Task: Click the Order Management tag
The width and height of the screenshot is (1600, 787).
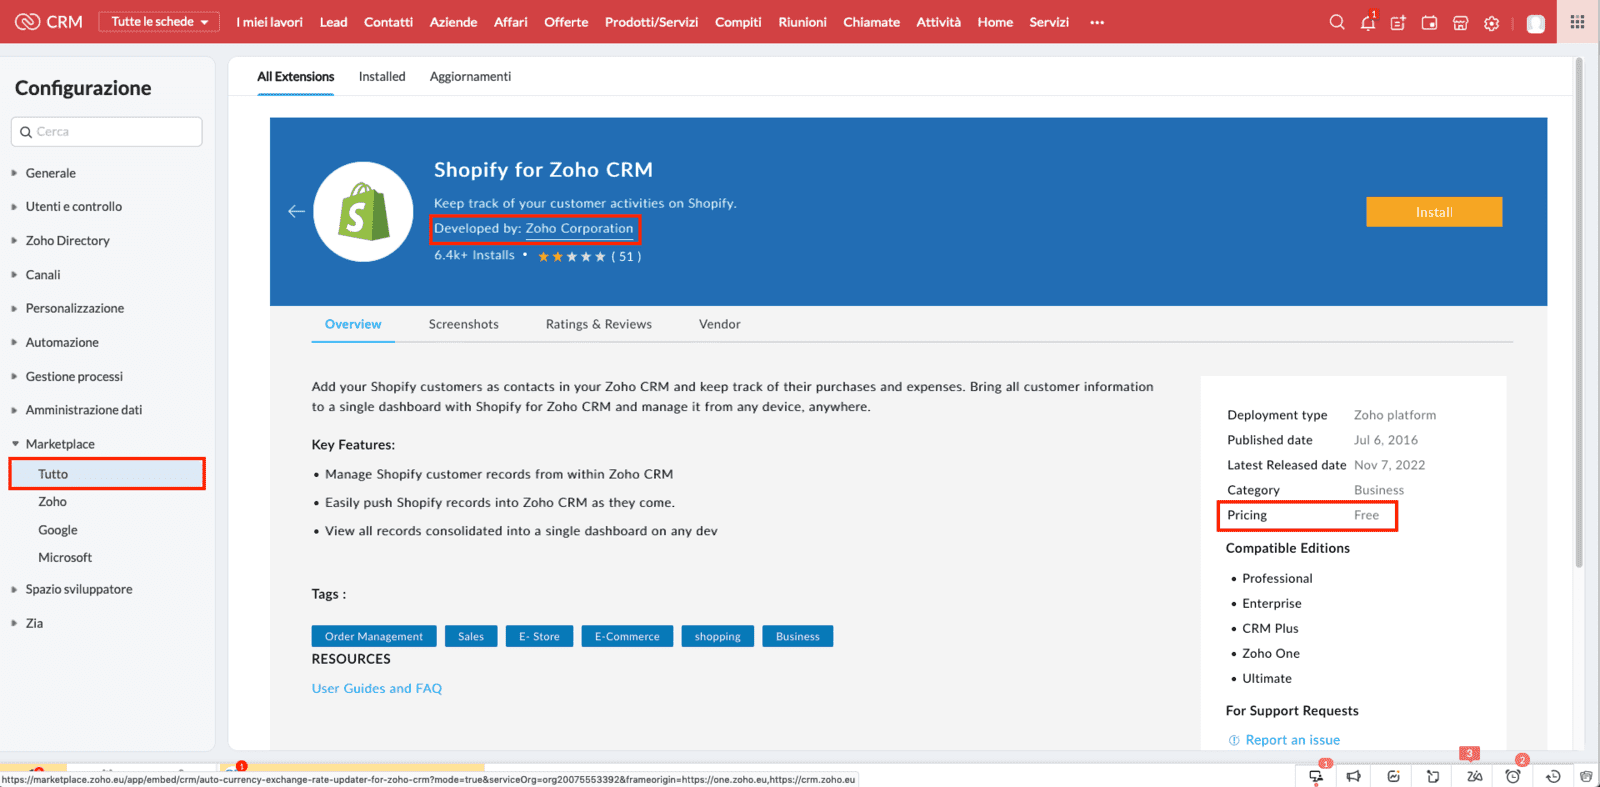Action: tap(374, 637)
